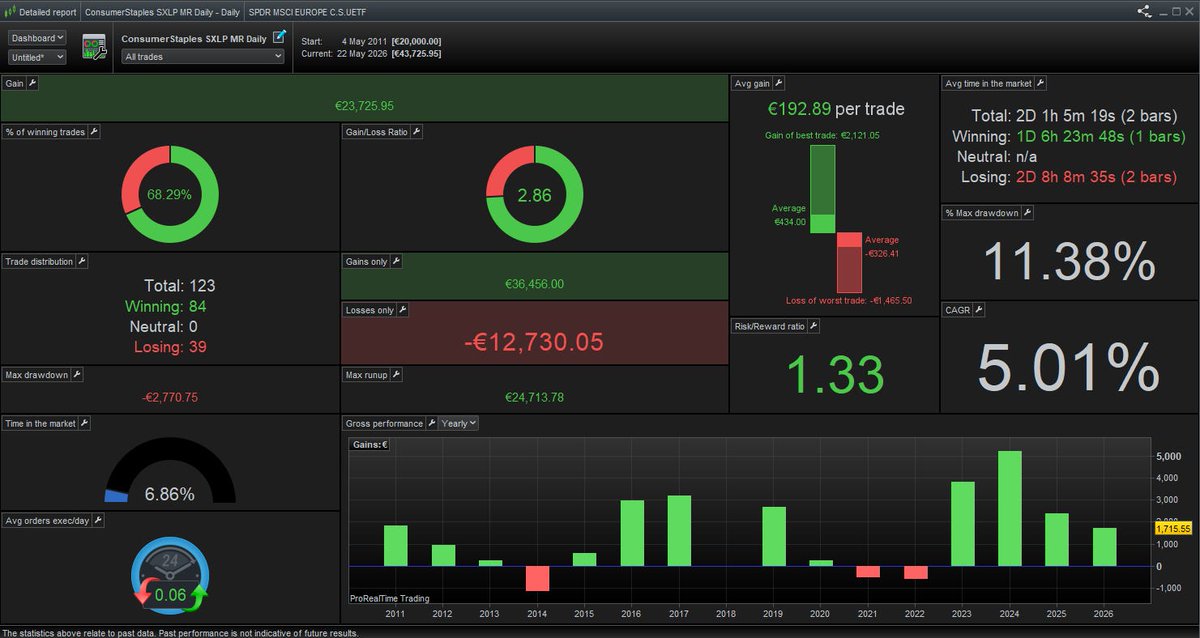Click the 2024 bar in Gross performance chart
The image size is (1200, 638).
(x=1010, y=509)
